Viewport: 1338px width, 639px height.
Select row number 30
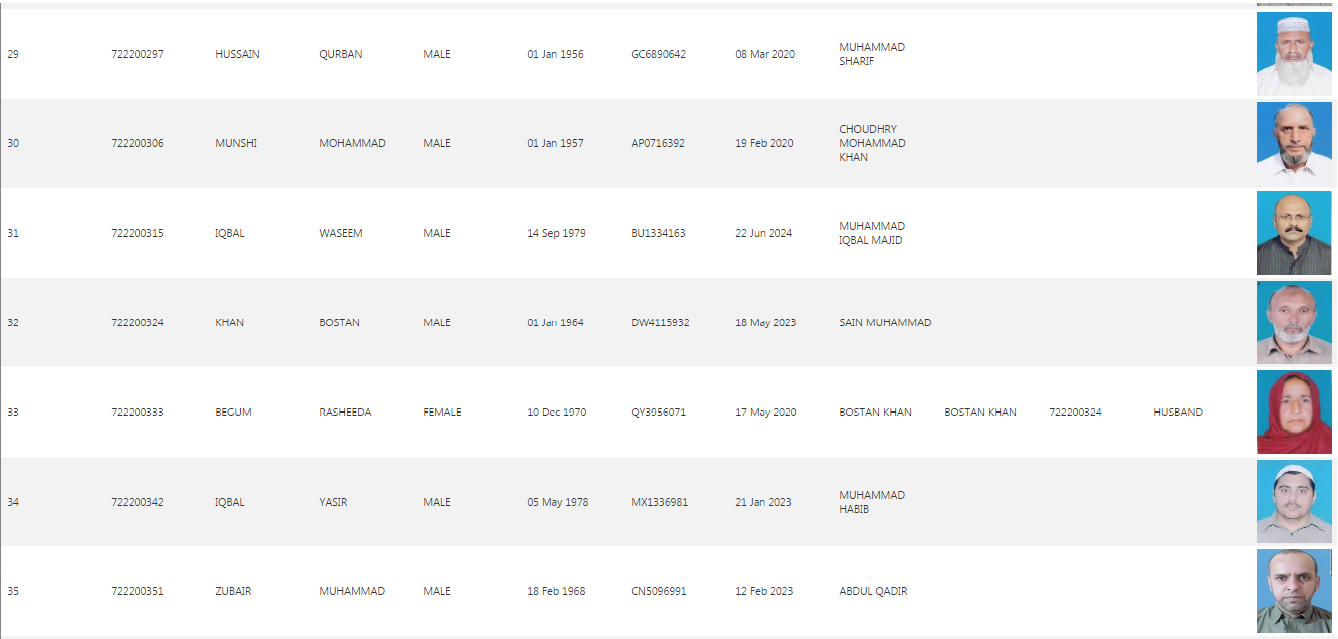pyautogui.click(x=13, y=143)
